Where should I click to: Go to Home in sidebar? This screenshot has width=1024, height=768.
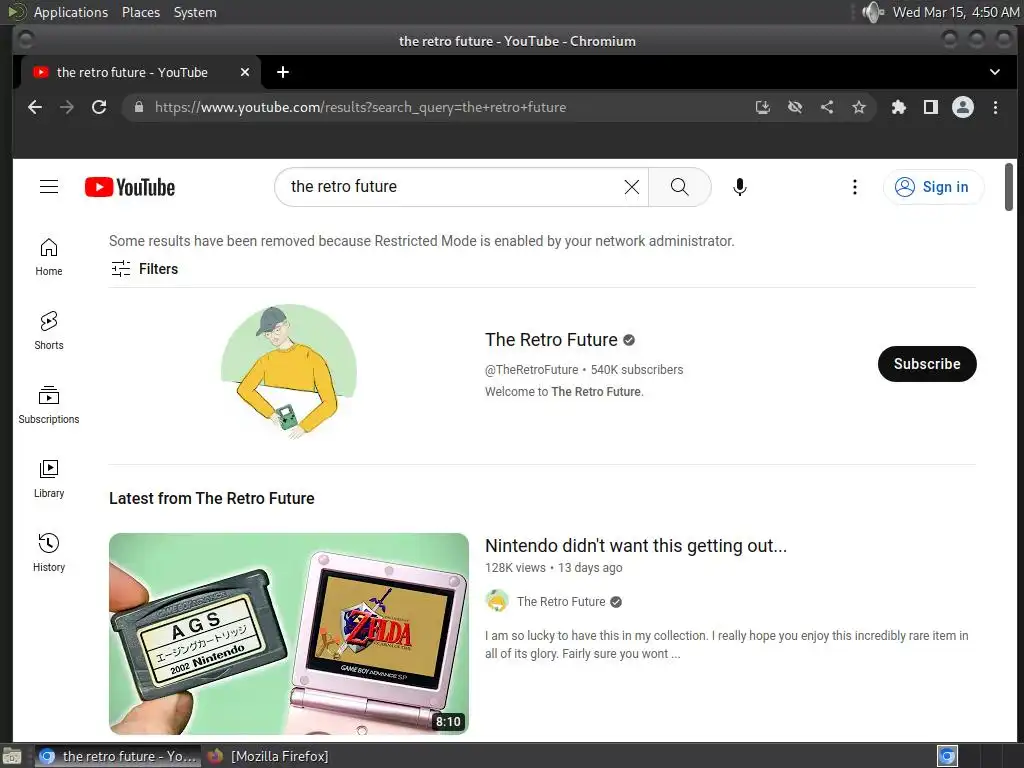49,257
